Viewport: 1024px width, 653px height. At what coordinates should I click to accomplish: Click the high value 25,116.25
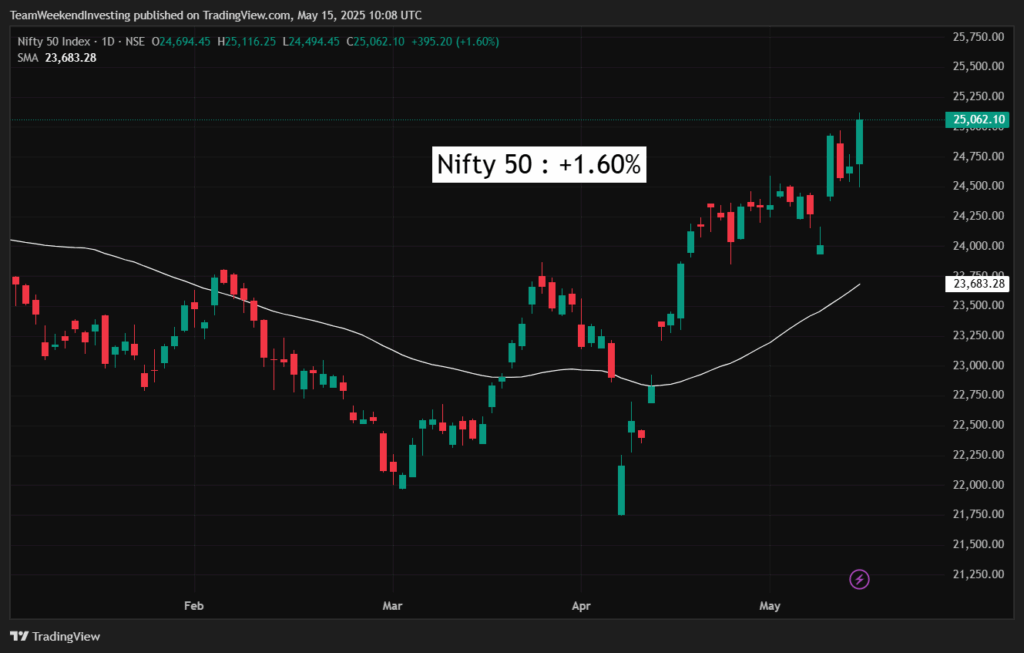pos(250,41)
